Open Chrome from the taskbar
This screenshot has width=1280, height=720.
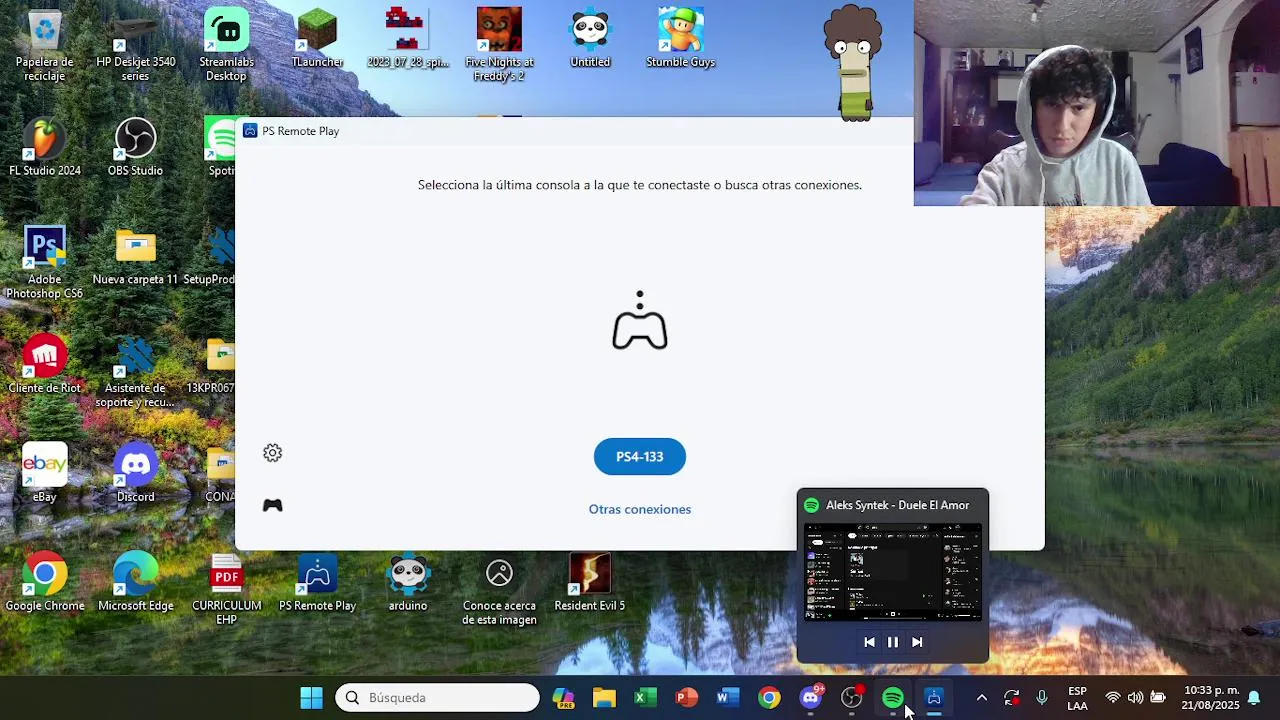769,698
